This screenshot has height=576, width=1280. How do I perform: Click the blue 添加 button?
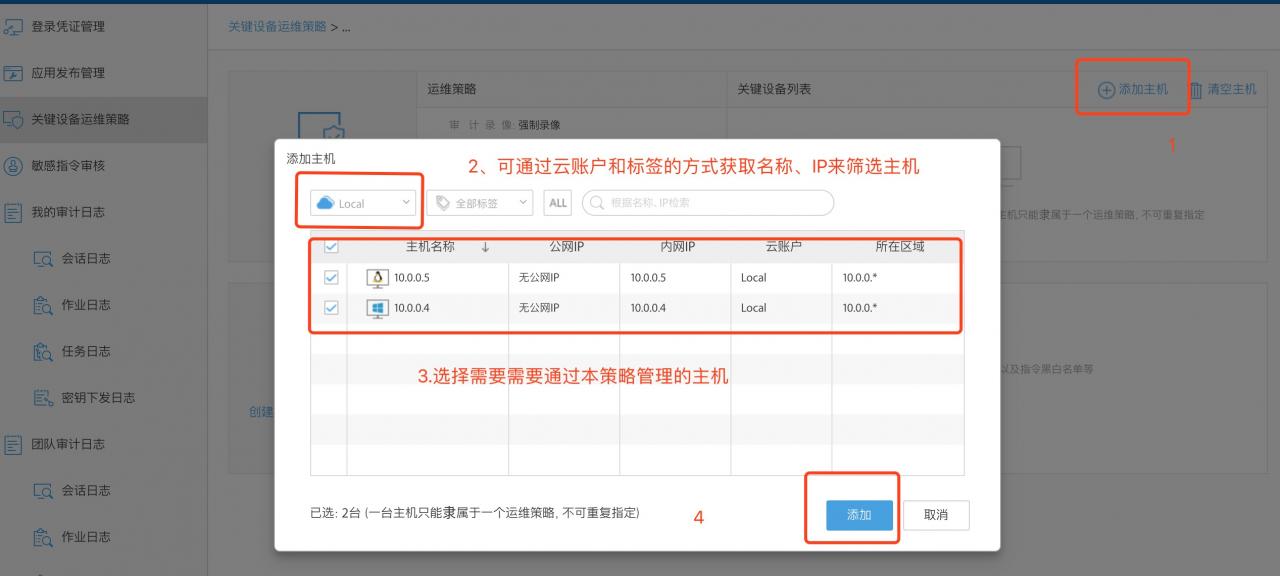[x=859, y=515]
